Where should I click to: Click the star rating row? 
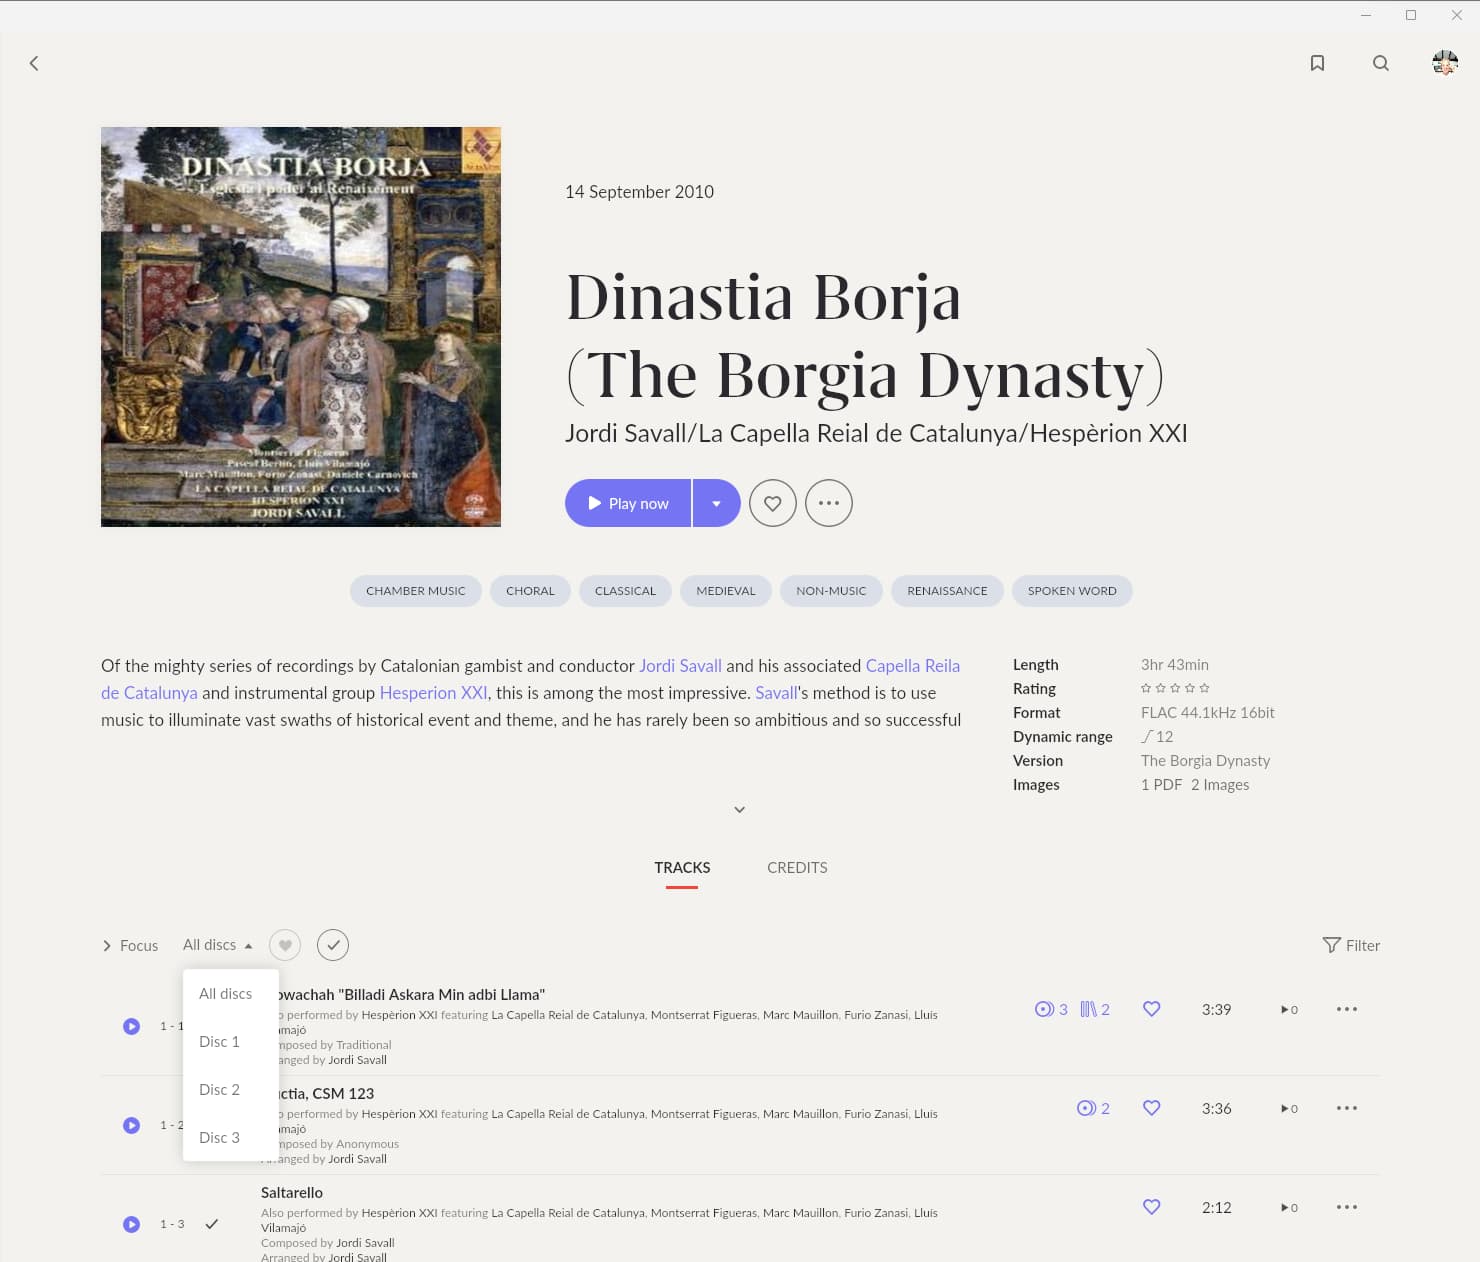(1175, 688)
